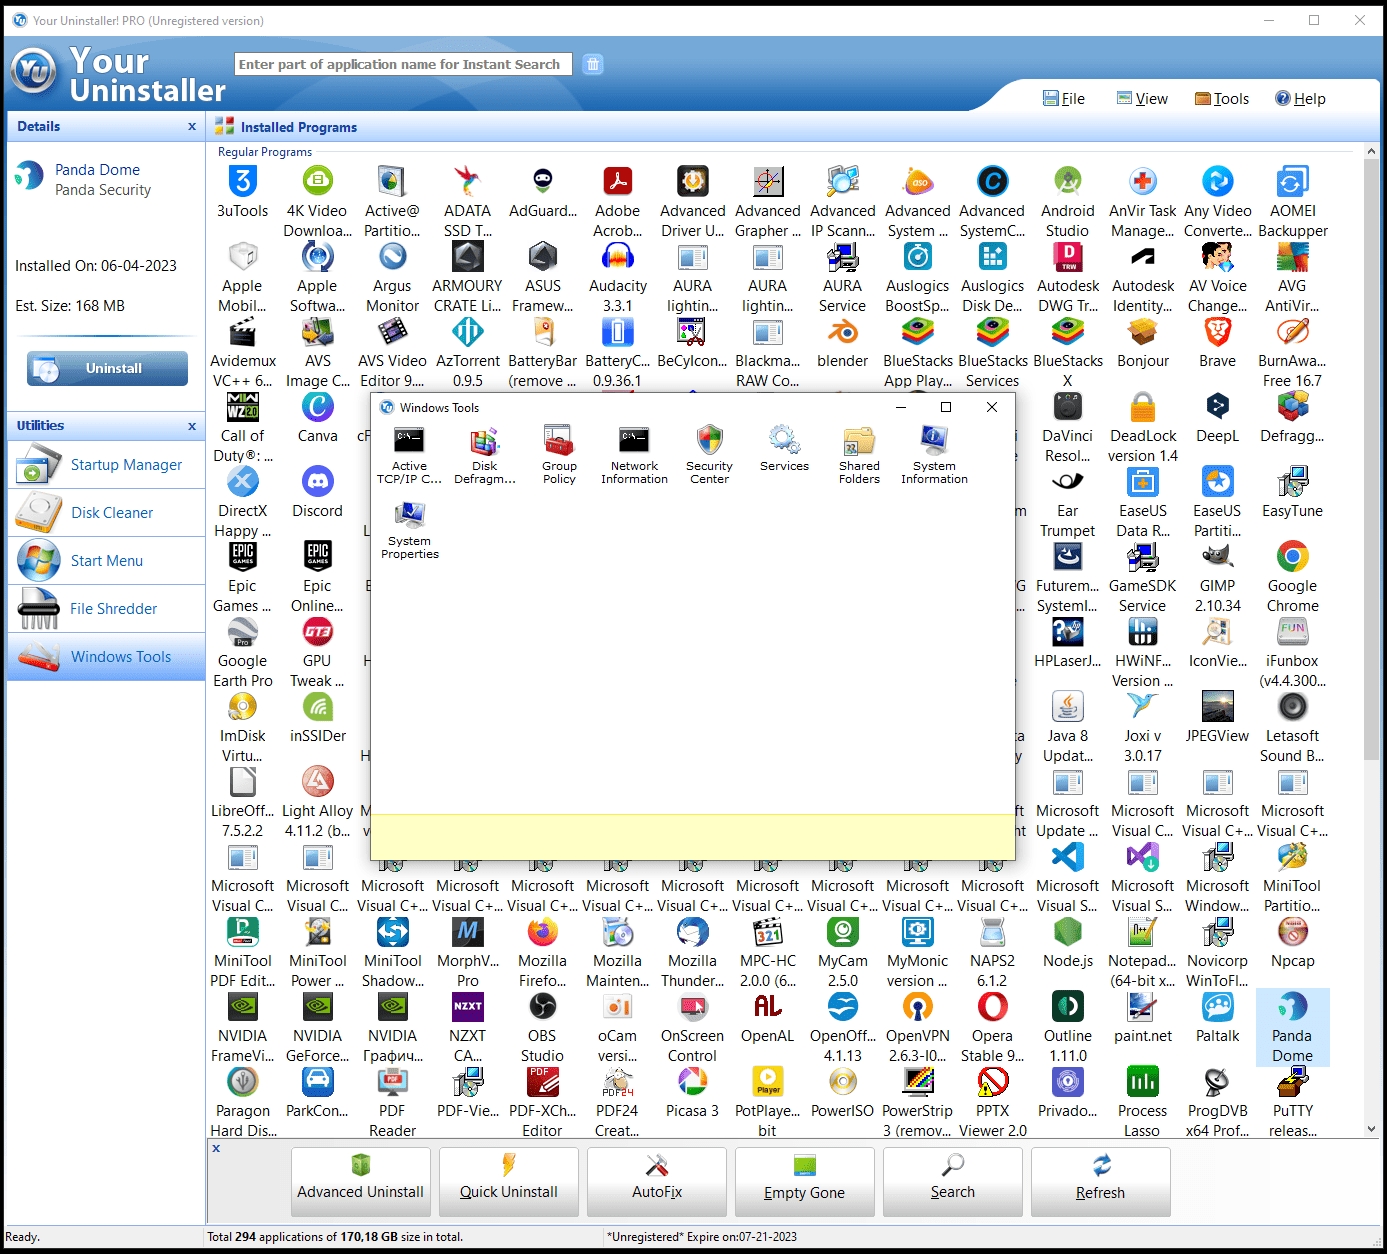Close the bottom toolbar panel

[x=216, y=1149]
